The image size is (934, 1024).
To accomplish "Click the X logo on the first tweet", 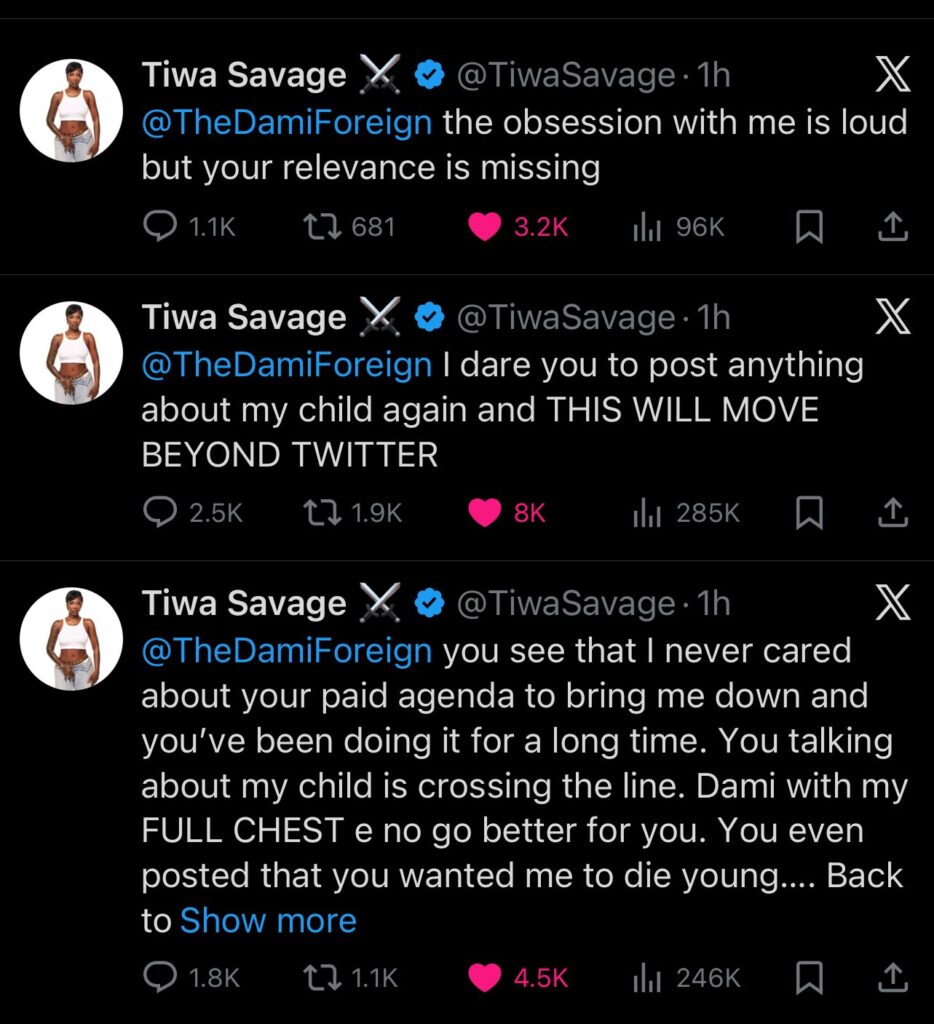I will click(x=893, y=73).
